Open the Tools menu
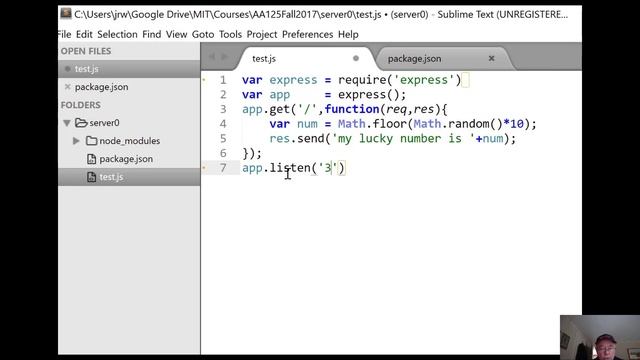640x360 pixels. [230, 34]
